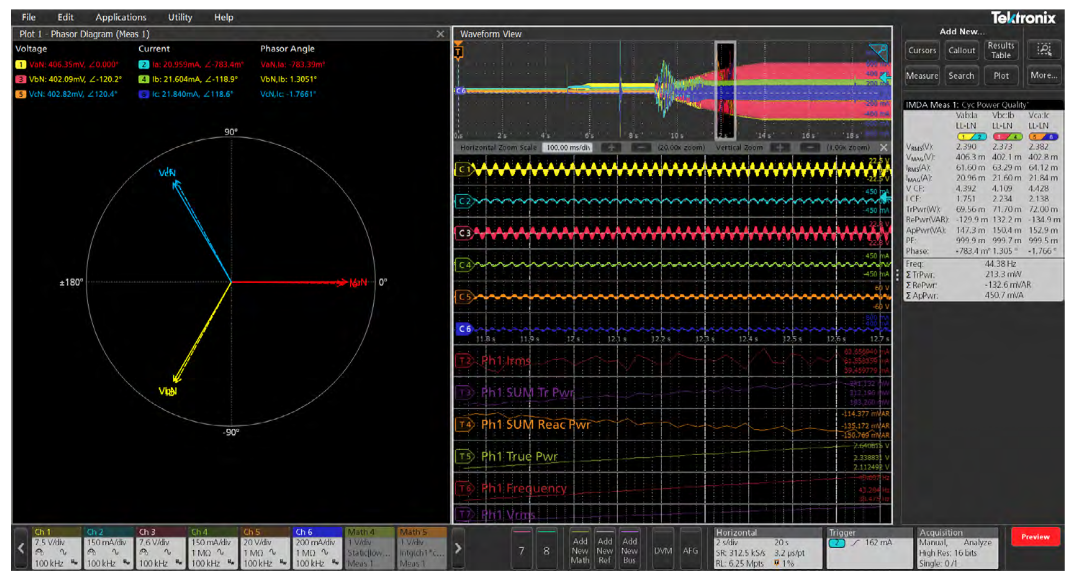
Task: Expand the channel badges to the right
Action: [x=458, y=548]
